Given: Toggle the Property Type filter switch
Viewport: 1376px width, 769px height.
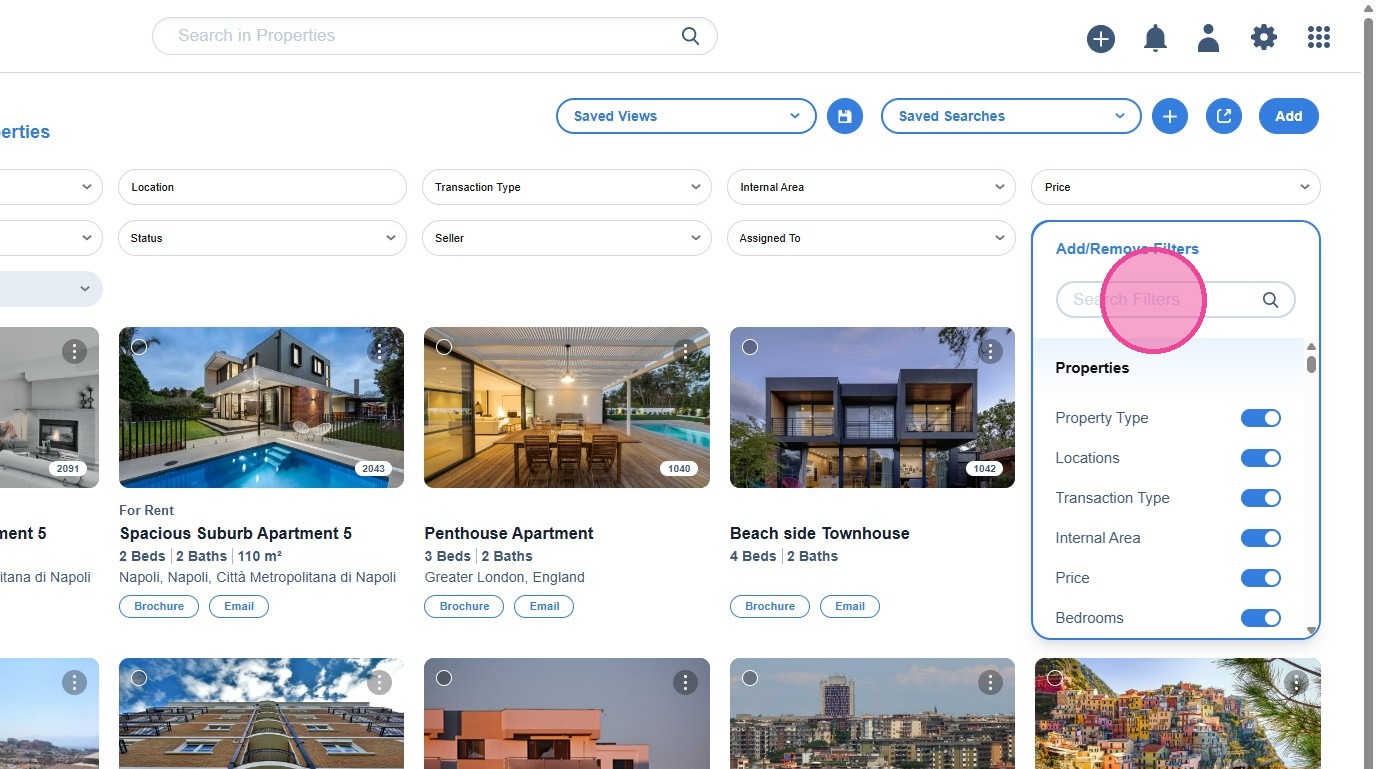Looking at the screenshot, I should point(1261,418).
